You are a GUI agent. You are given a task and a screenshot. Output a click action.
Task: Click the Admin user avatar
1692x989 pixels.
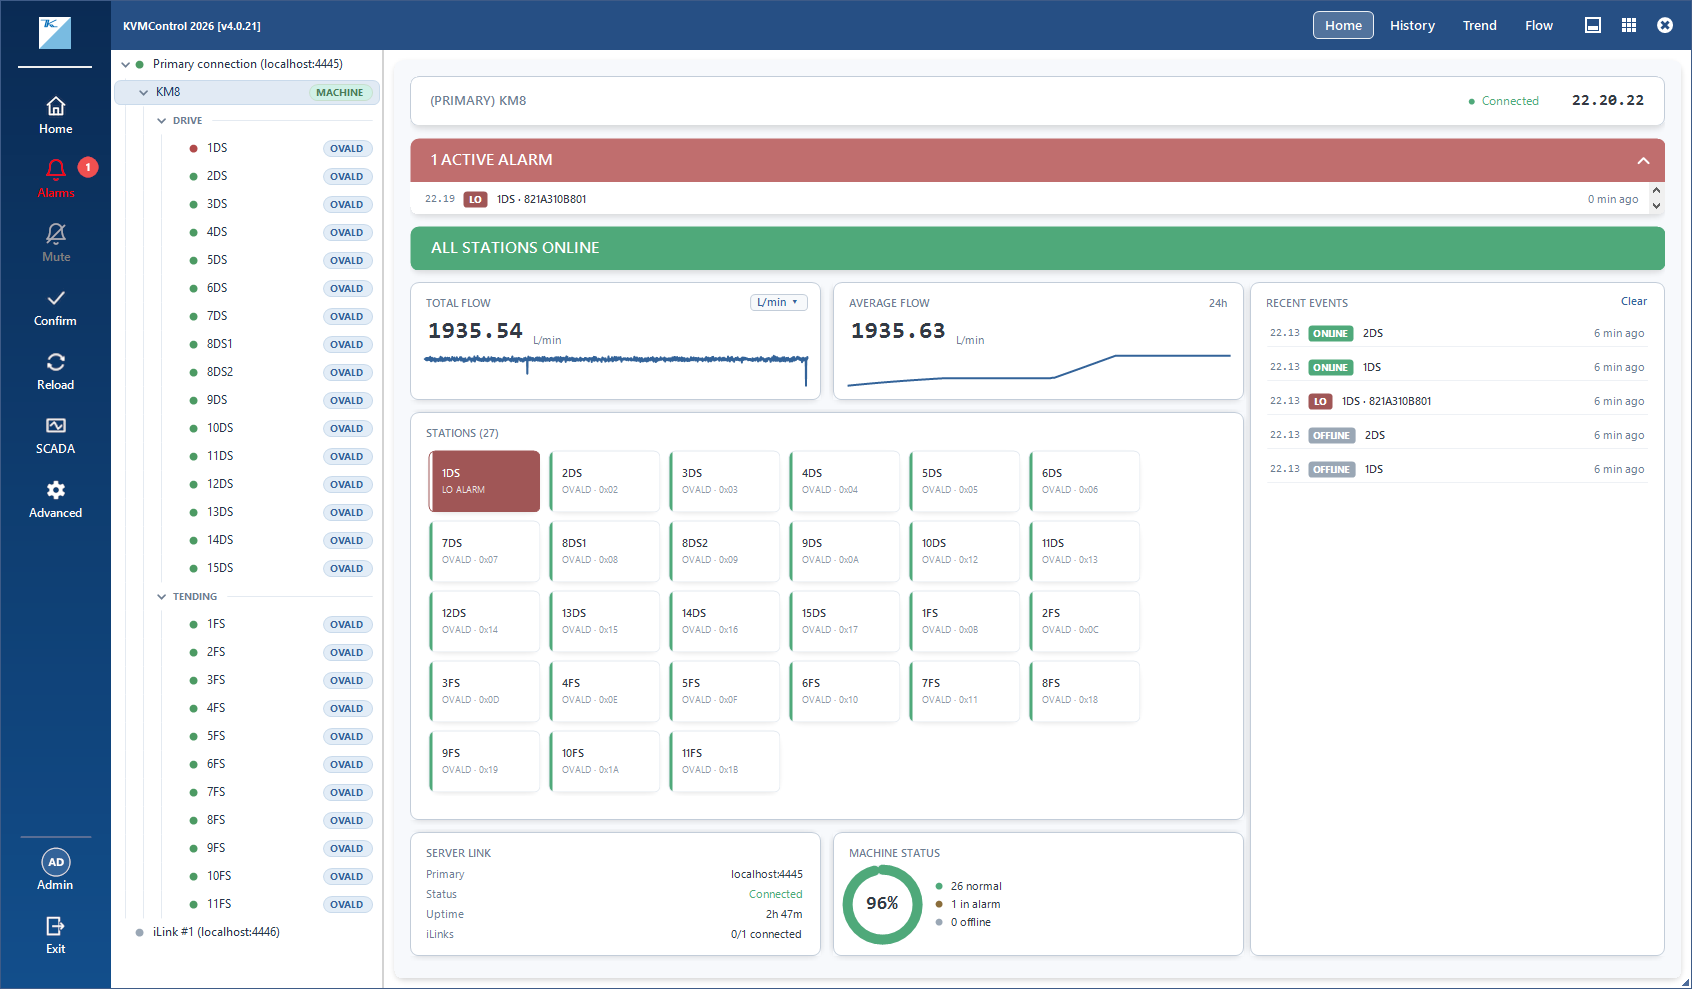56,862
